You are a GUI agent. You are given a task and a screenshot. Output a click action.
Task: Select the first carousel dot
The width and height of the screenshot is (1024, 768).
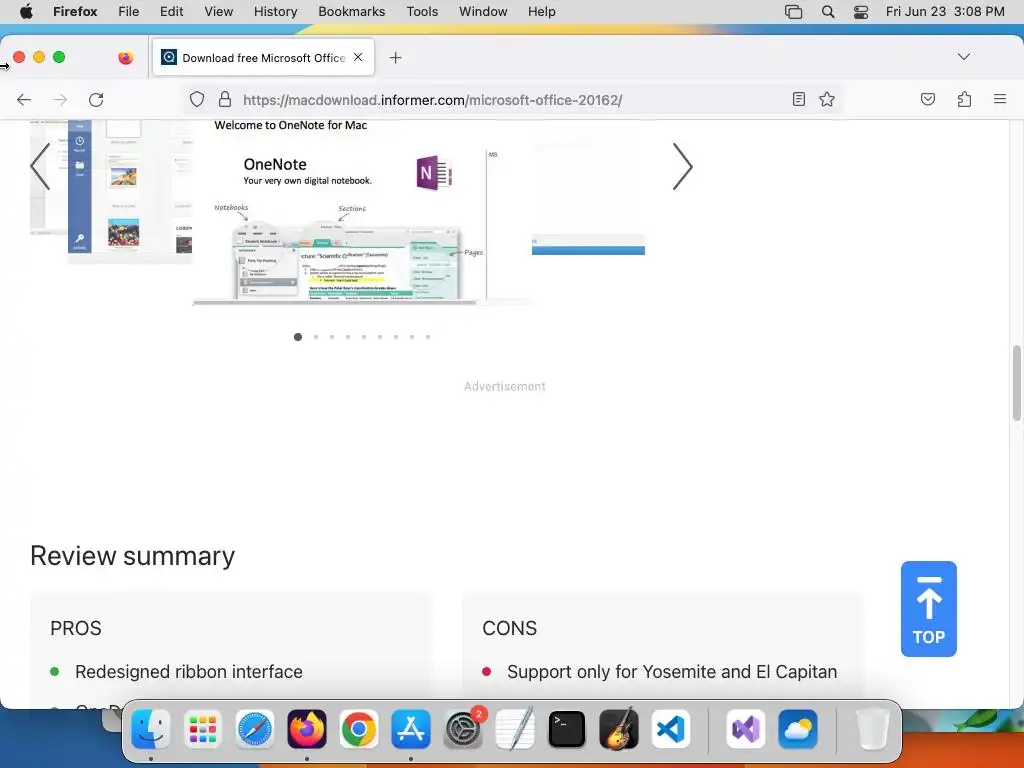[298, 337]
